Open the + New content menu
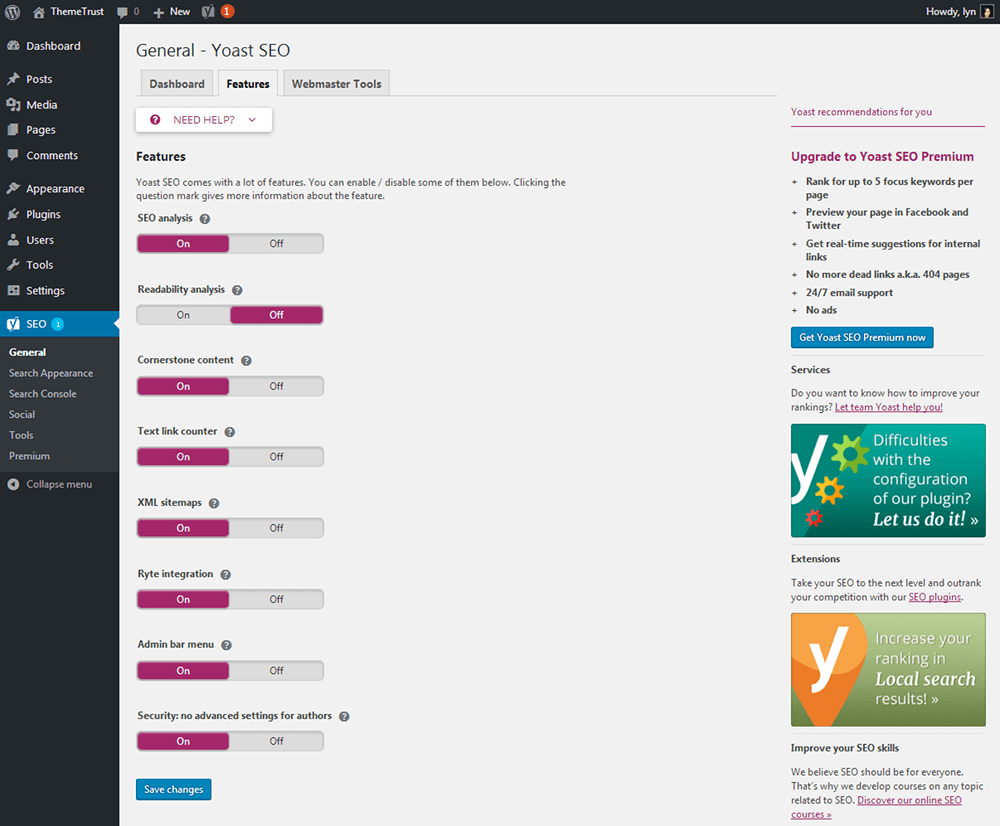The image size is (1000, 826). pyautogui.click(x=171, y=12)
